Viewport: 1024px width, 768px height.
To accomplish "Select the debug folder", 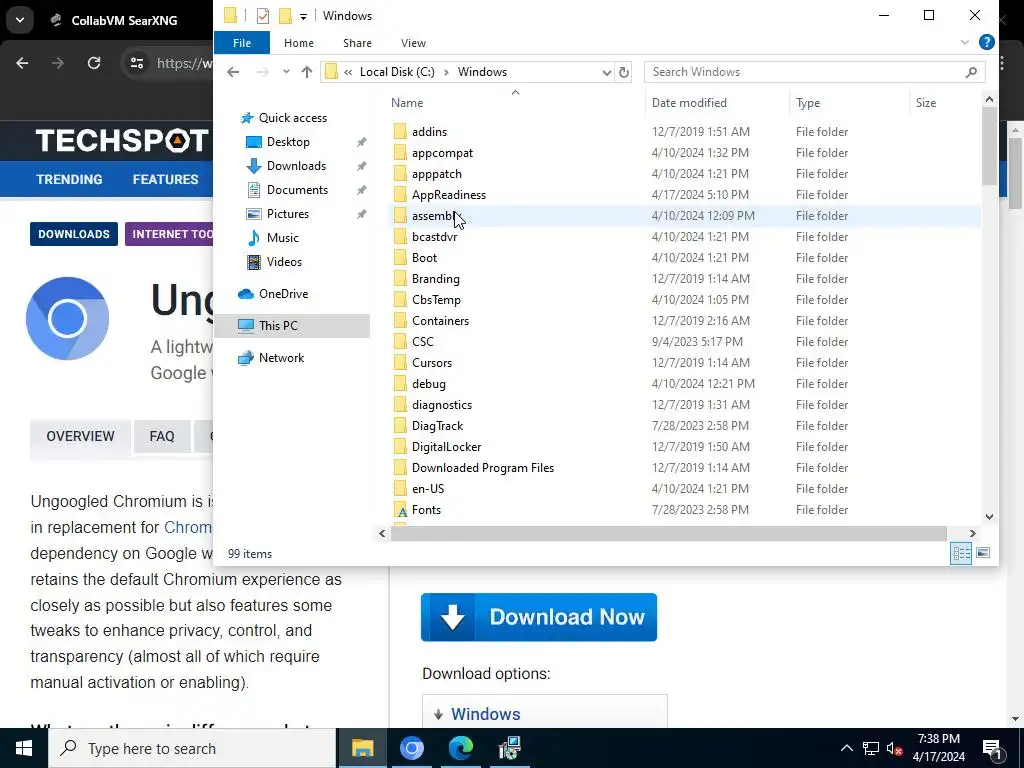I will click(428, 384).
